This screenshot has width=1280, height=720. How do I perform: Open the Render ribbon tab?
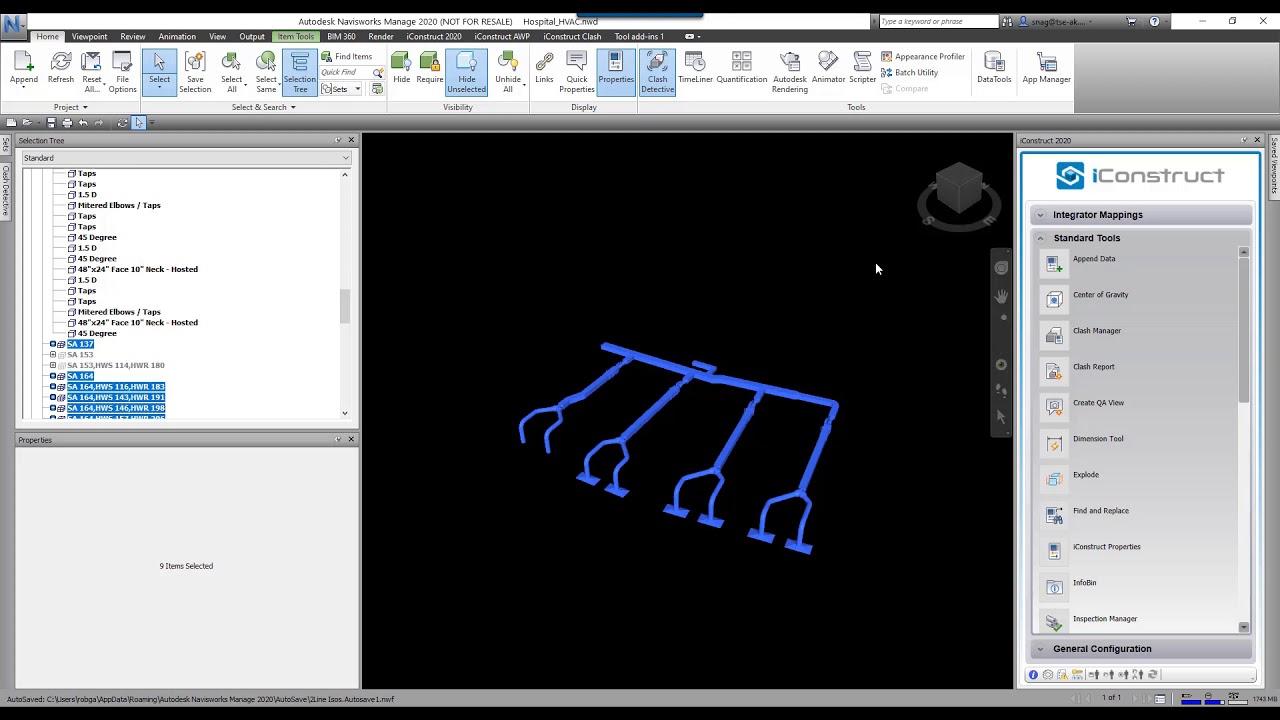[381, 37]
